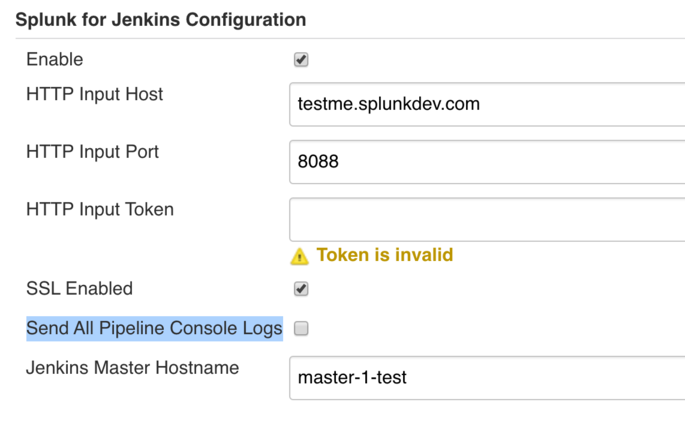Click the HTTP Input Token label
Screen dimensions: 685x444
pos(100,209)
